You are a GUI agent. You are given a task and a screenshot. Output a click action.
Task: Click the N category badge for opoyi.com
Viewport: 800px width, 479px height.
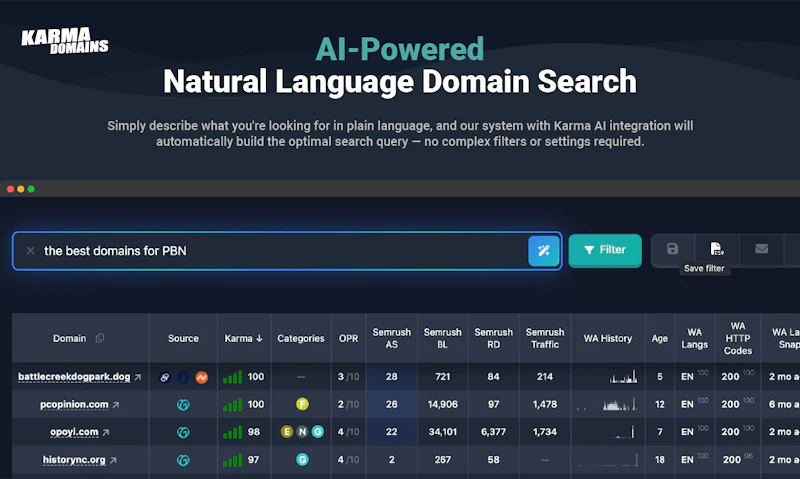[x=302, y=432]
